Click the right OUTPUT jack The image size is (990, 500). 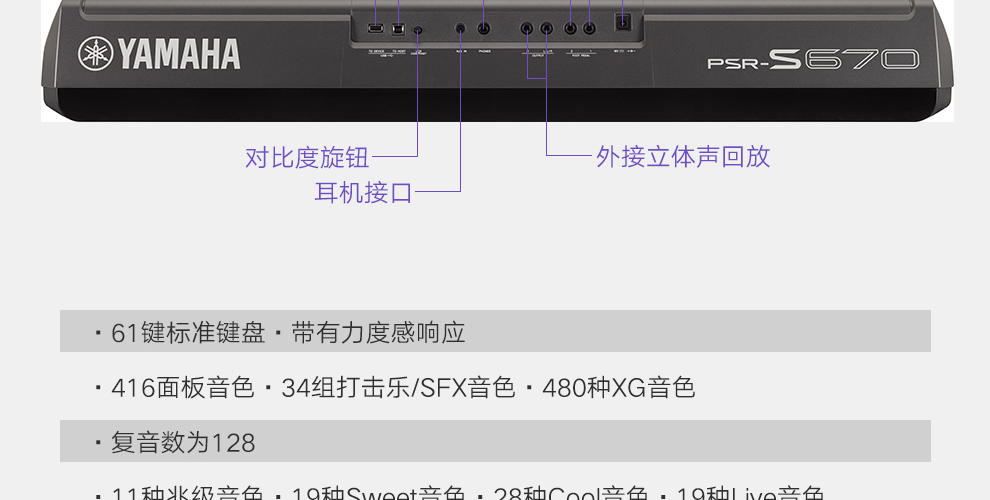[547, 28]
